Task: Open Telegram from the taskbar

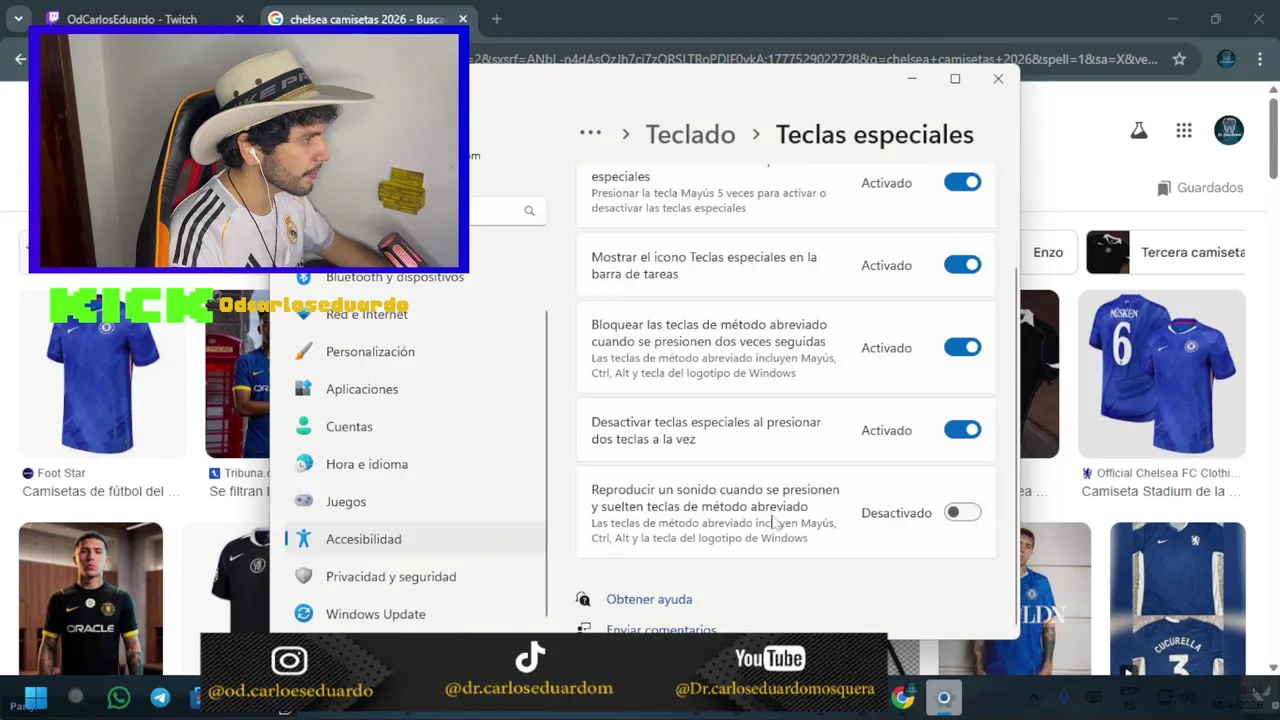Action: point(160,697)
